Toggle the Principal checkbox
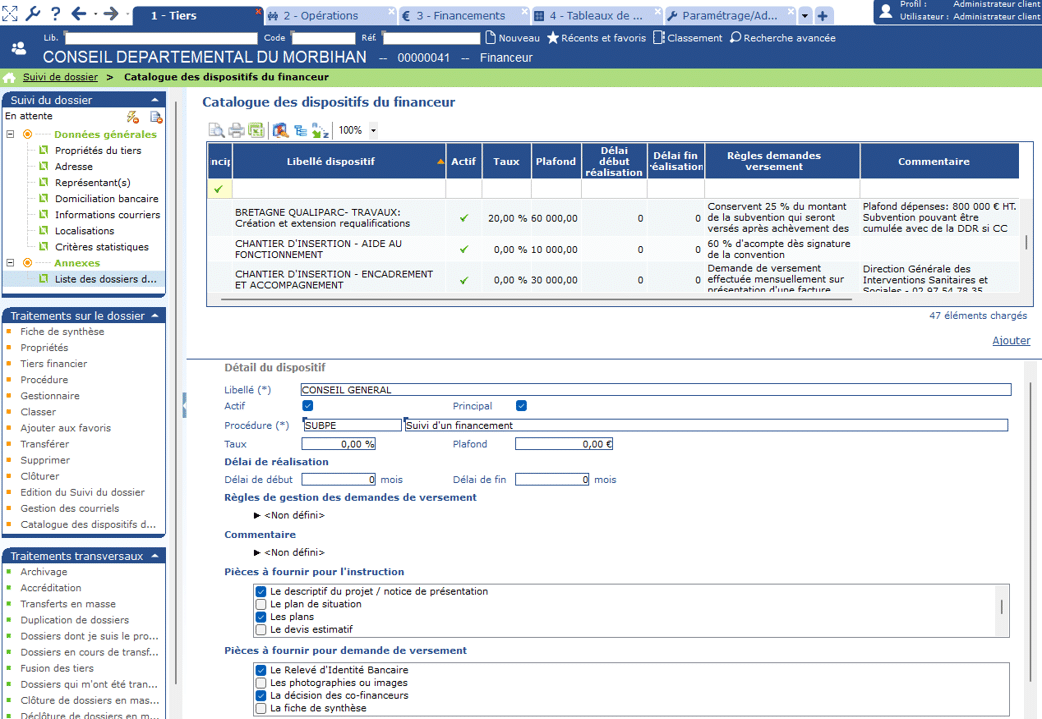The image size is (1042, 719). (x=521, y=406)
